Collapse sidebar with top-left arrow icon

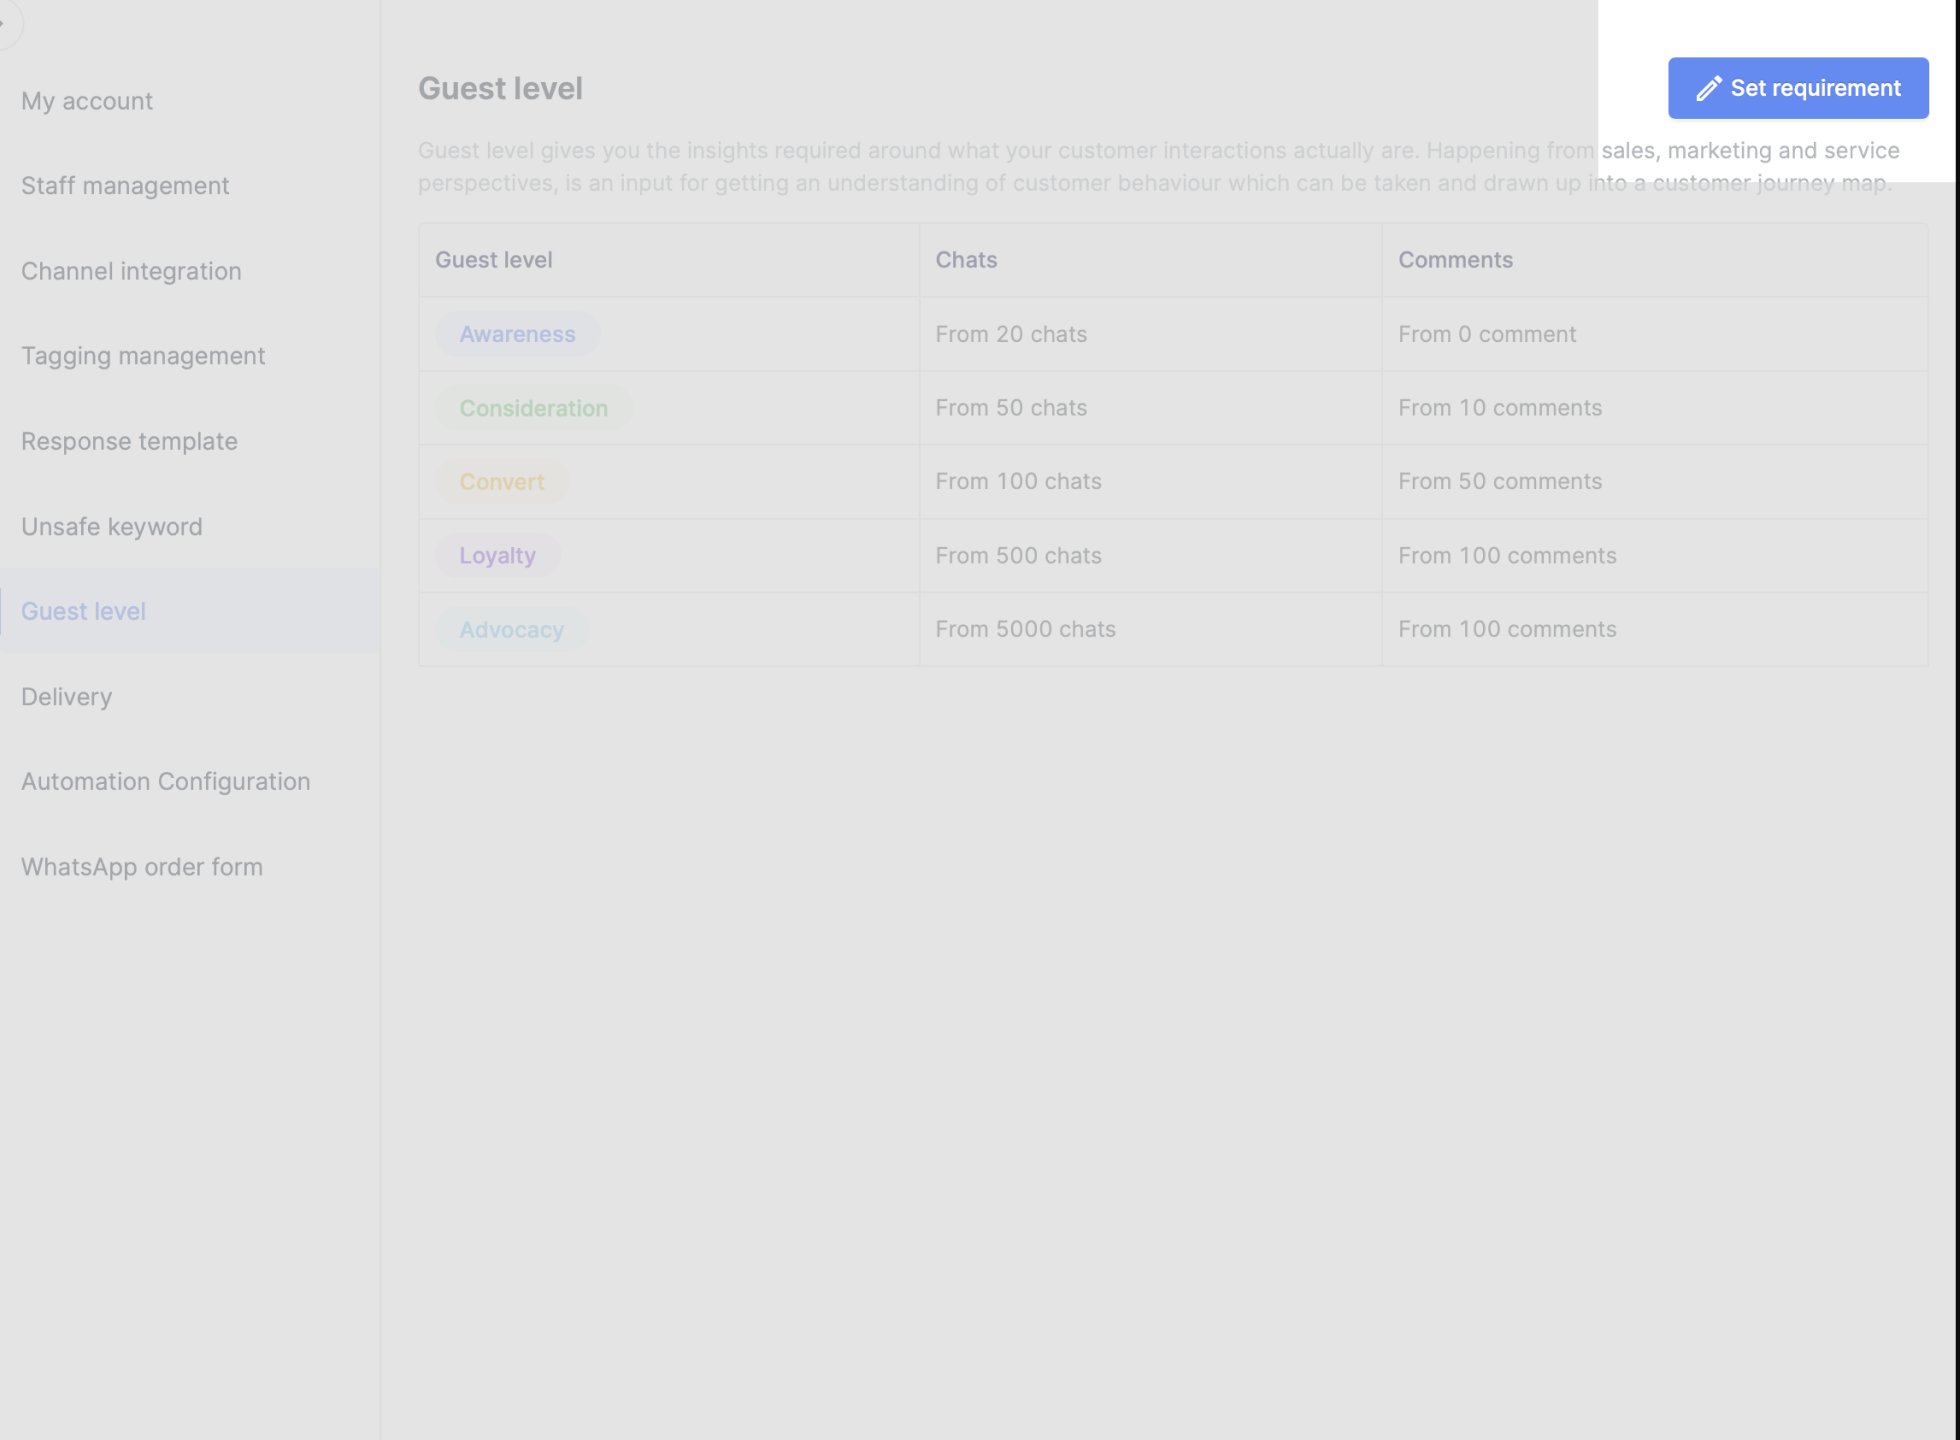pos(6,24)
